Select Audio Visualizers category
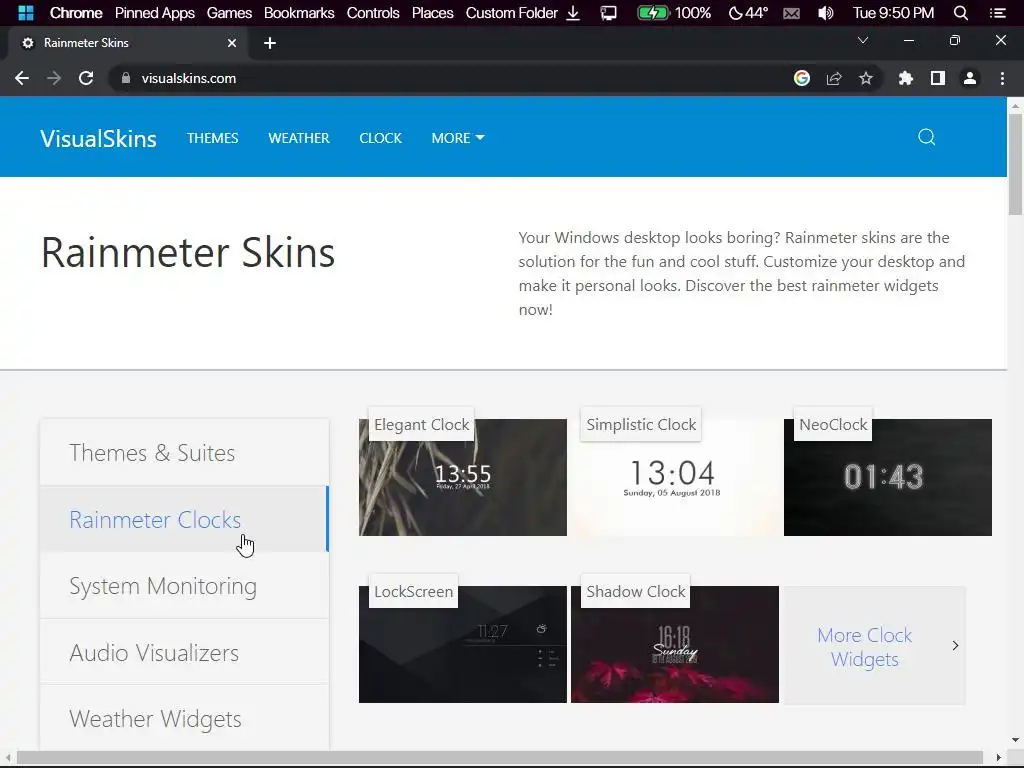Viewport: 1024px width, 768px height. (184, 652)
